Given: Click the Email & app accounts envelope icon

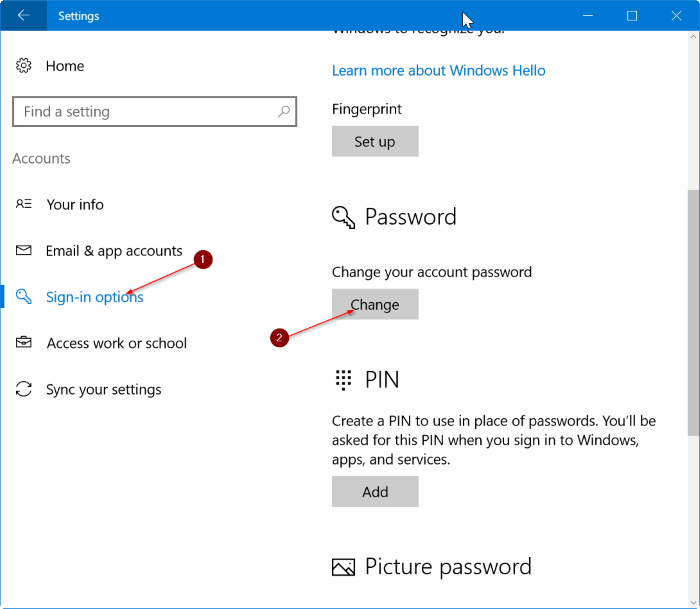Looking at the screenshot, I should tap(24, 250).
